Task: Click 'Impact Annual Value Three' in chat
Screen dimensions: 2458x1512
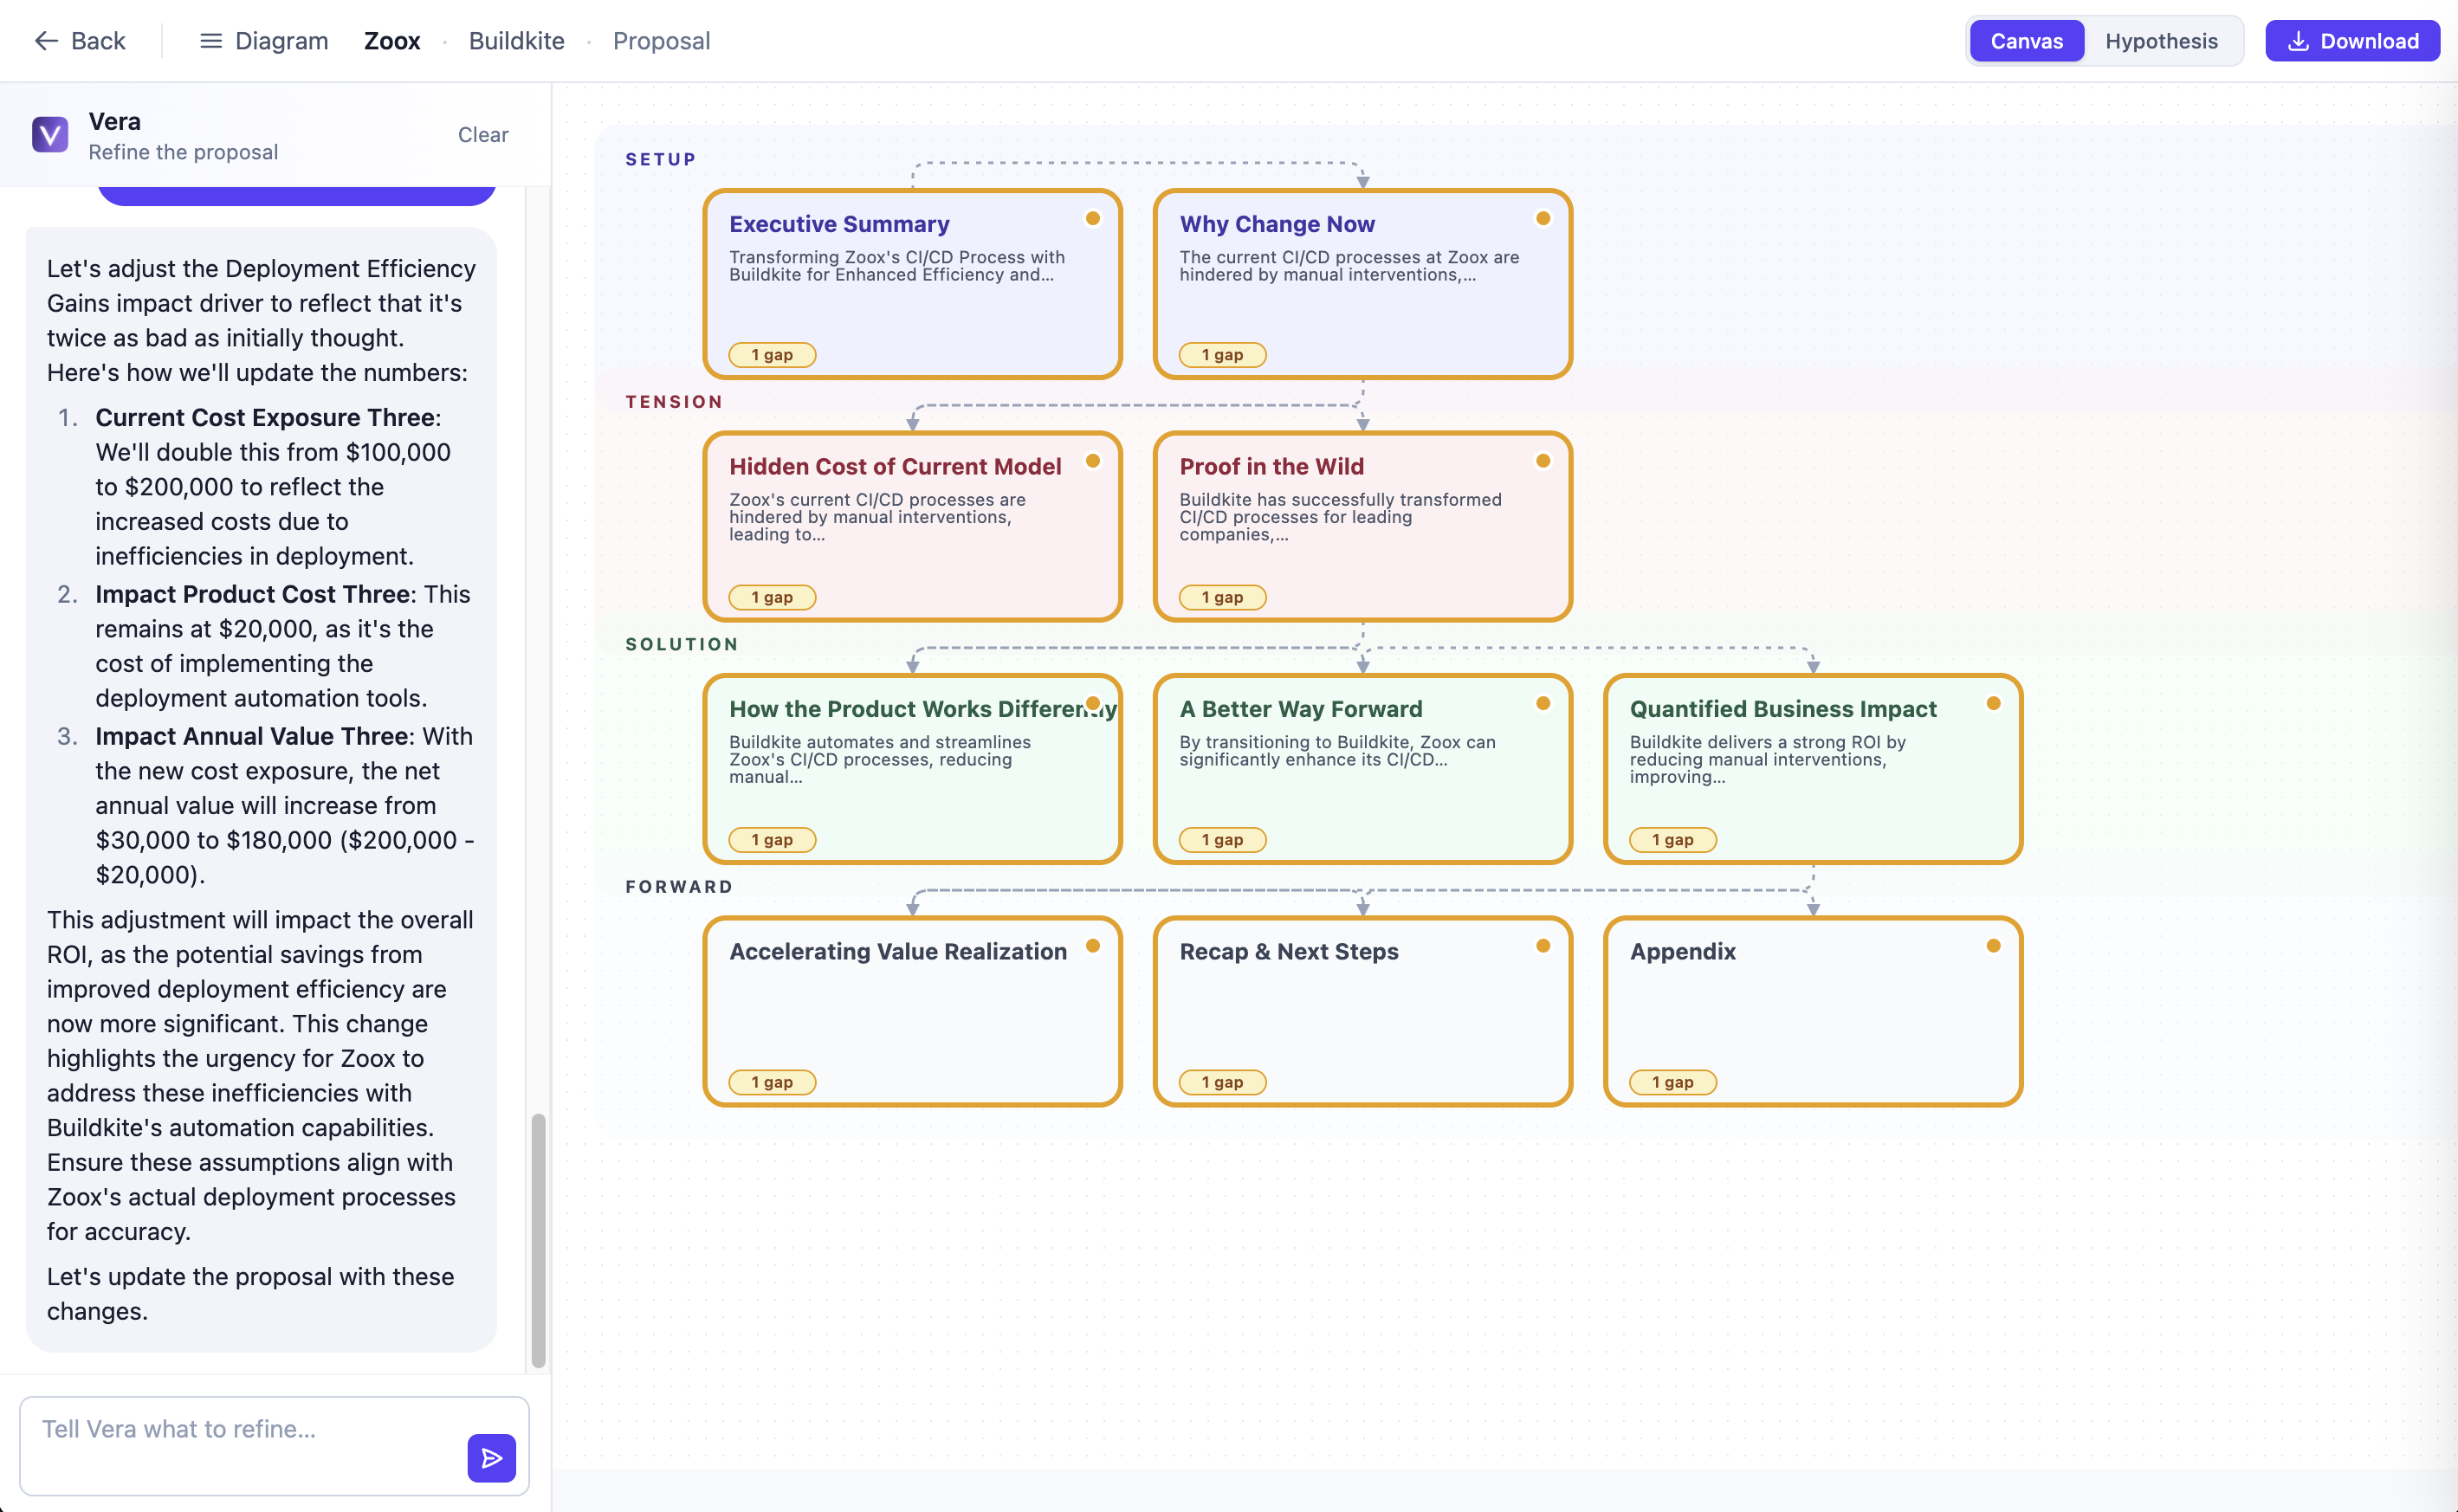Action: click(x=252, y=736)
